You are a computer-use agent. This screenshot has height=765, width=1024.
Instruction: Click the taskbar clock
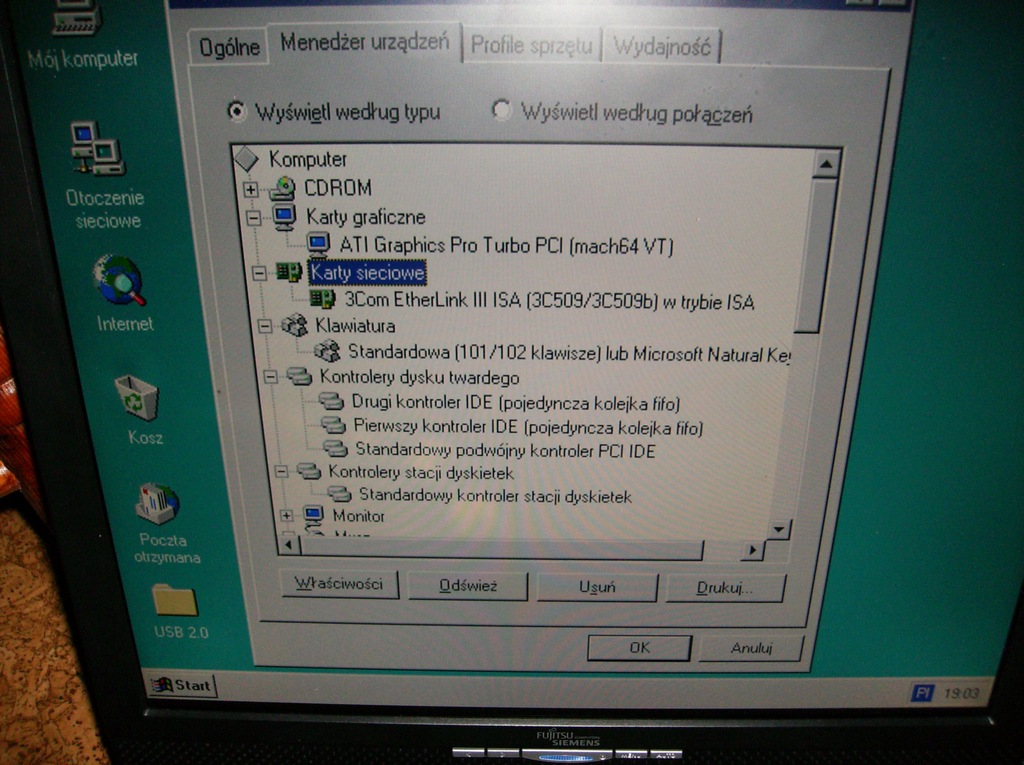(961, 693)
